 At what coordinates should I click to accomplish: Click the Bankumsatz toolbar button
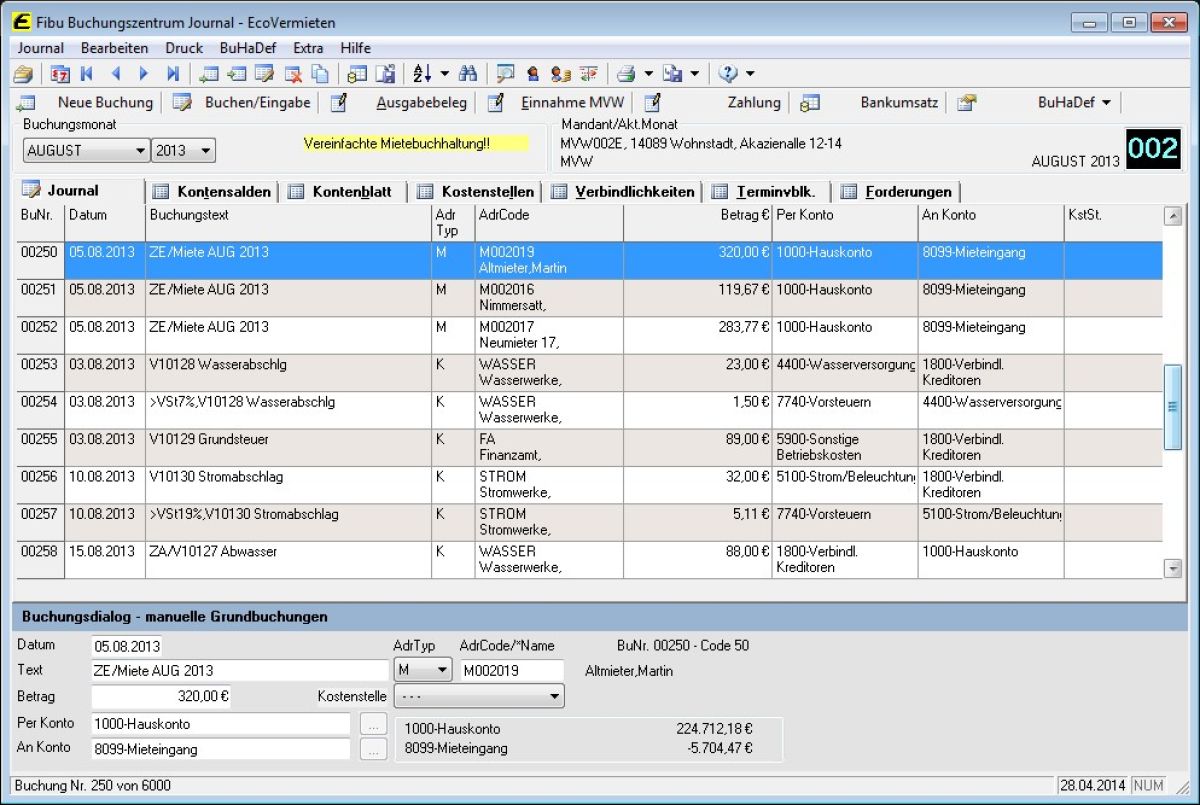[x=870, y=102]
